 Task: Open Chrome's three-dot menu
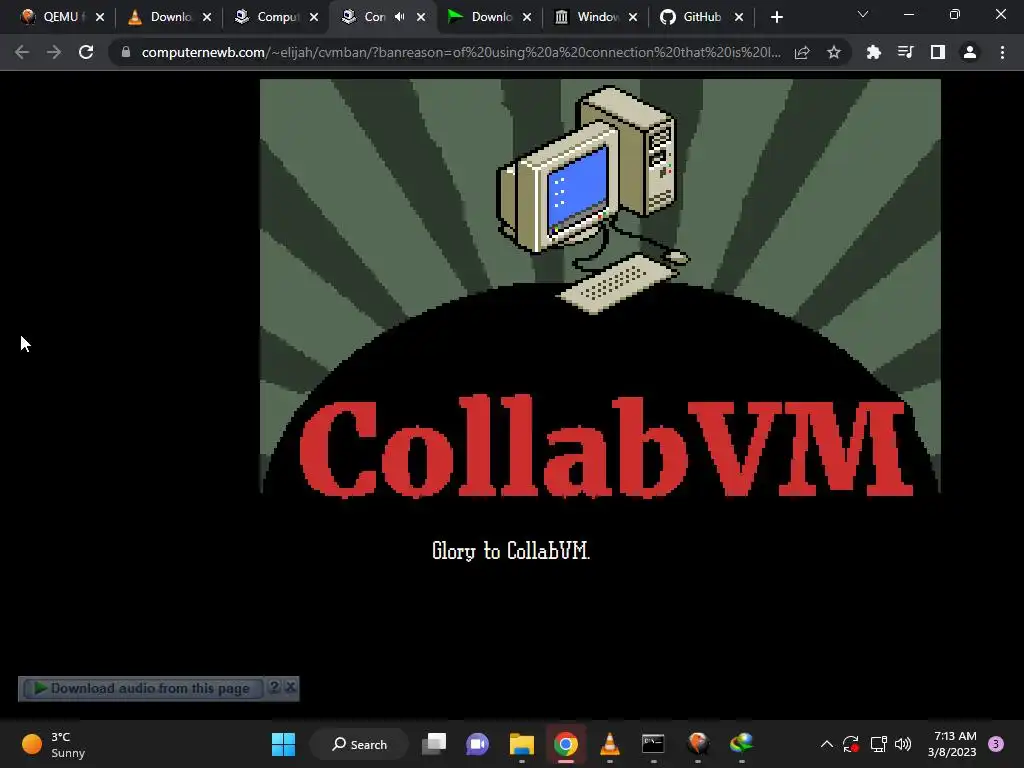point(1002,52)
